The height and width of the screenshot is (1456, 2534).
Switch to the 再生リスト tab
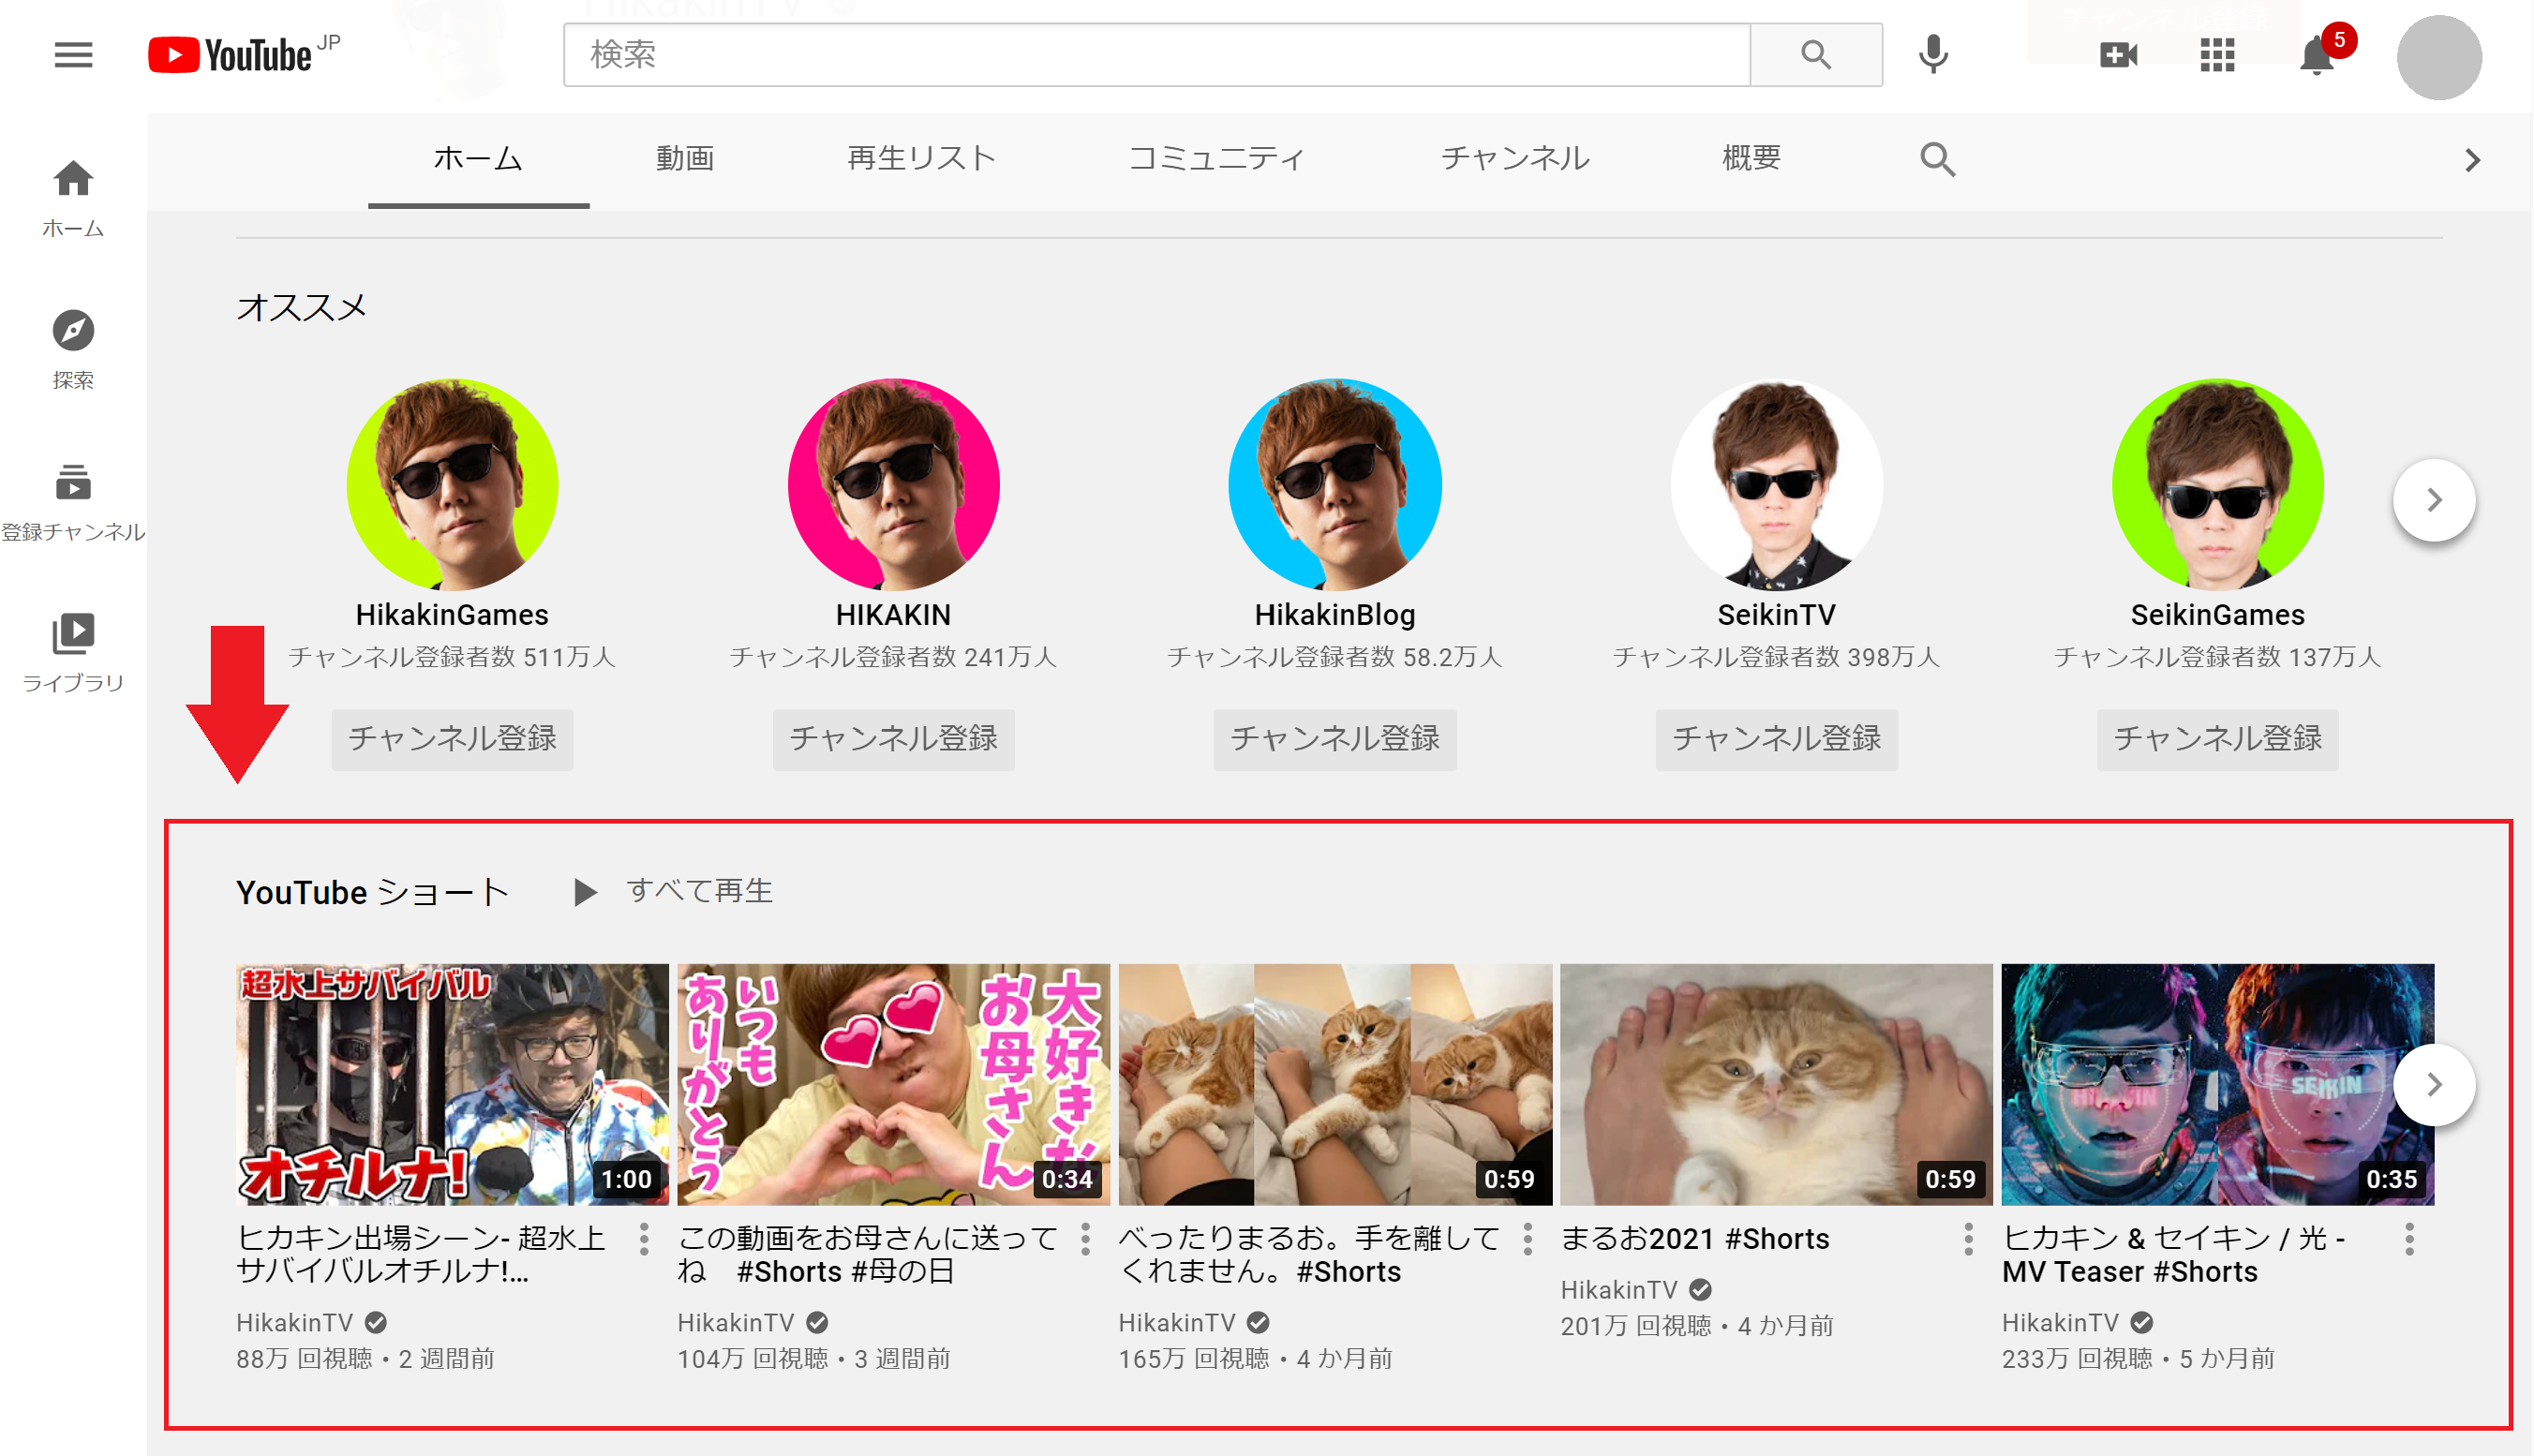[x=921, y=159]
